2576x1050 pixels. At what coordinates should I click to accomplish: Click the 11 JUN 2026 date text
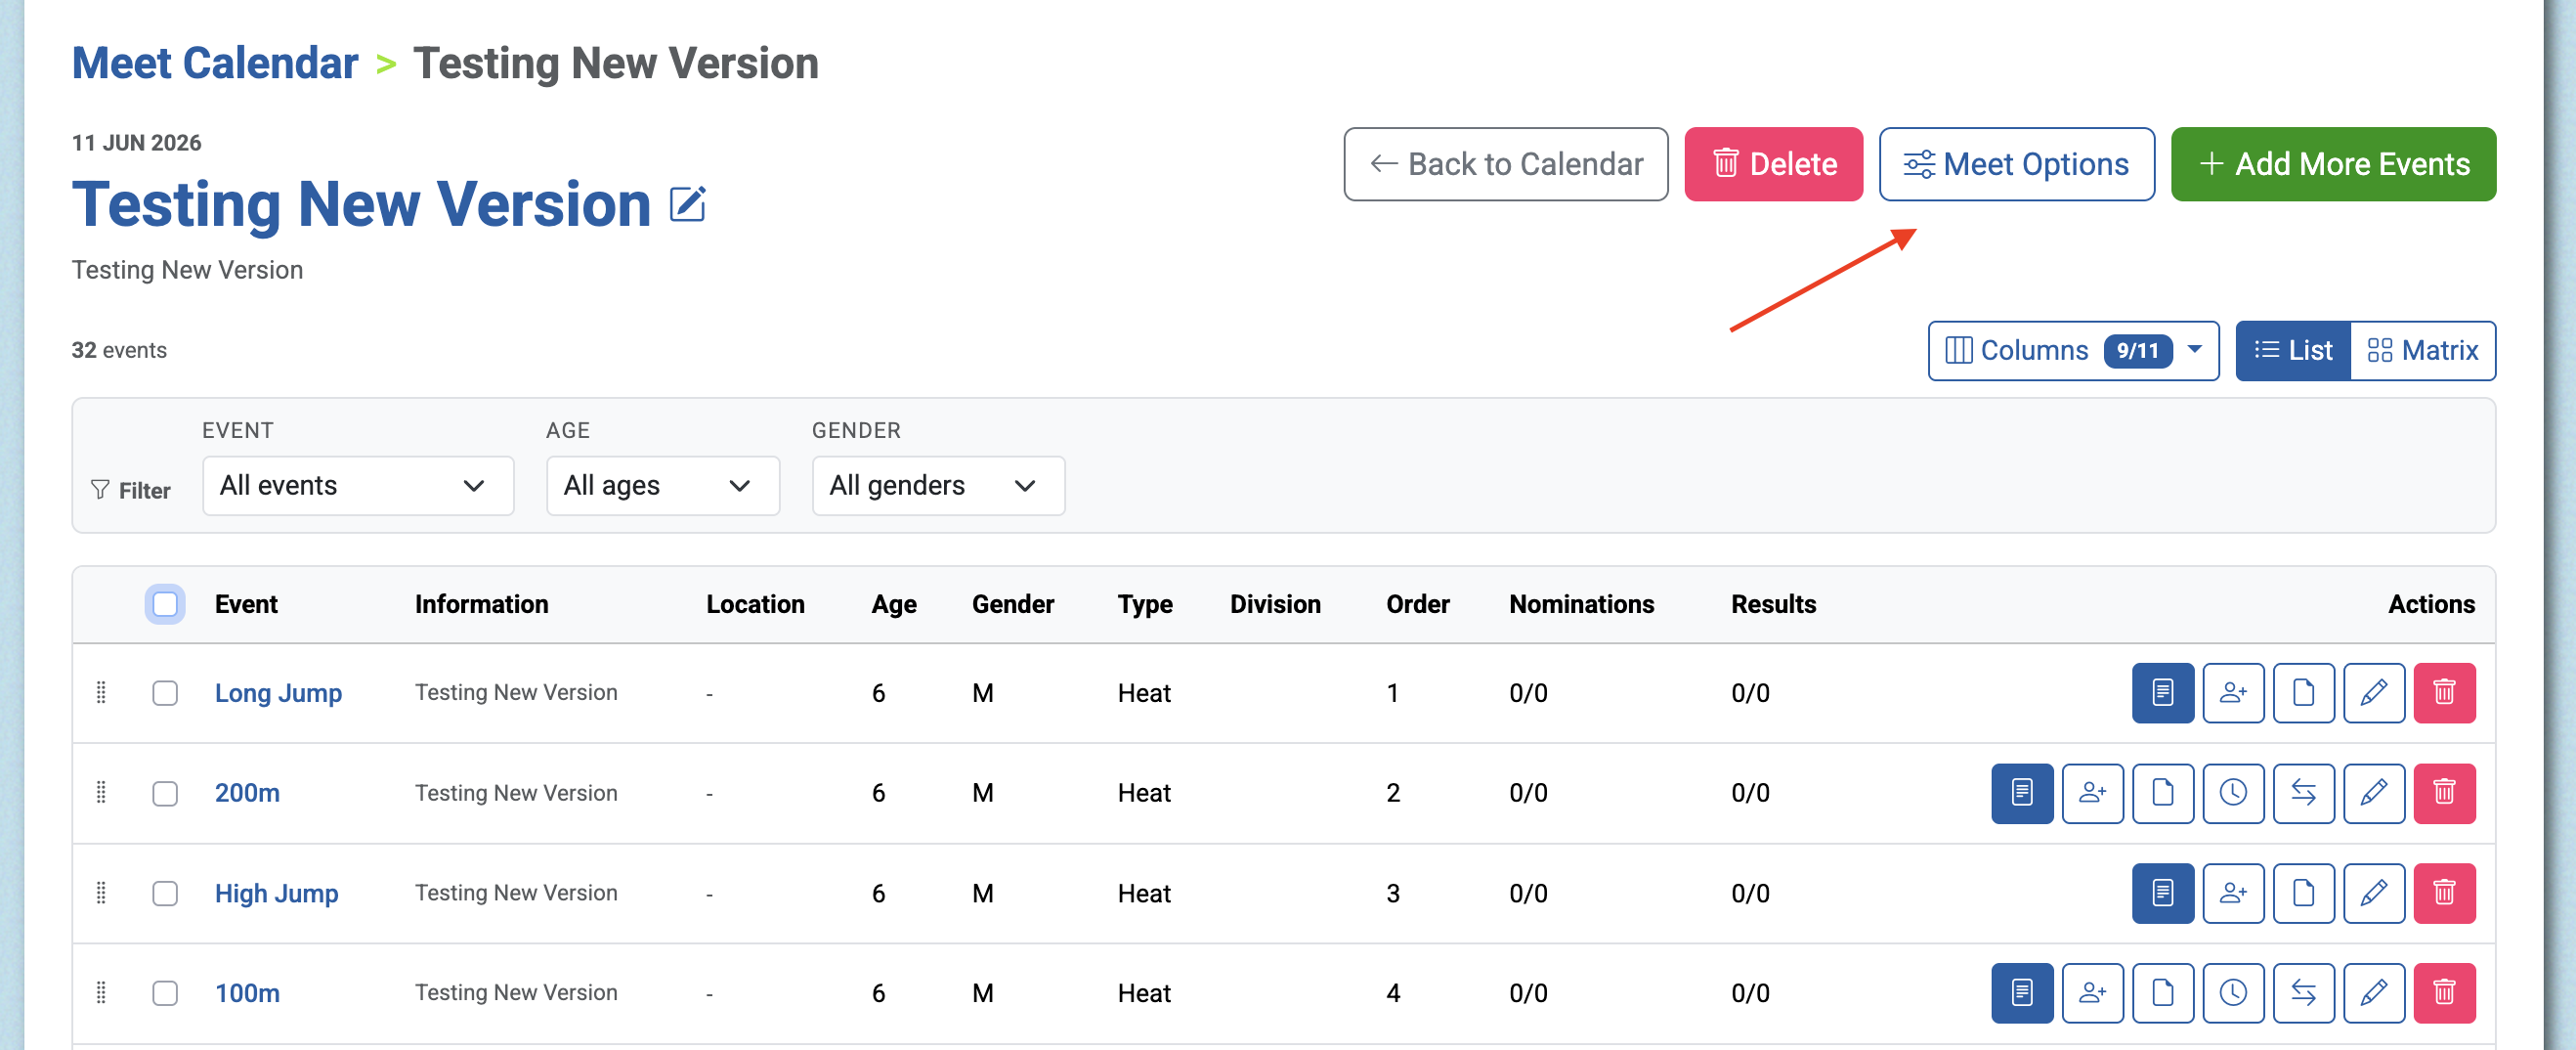point(136,143)
